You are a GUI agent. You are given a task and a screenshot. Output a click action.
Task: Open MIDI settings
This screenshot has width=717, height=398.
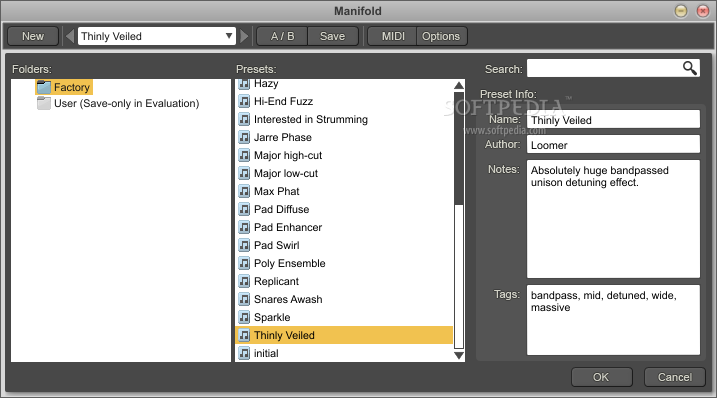pos(393,36)
